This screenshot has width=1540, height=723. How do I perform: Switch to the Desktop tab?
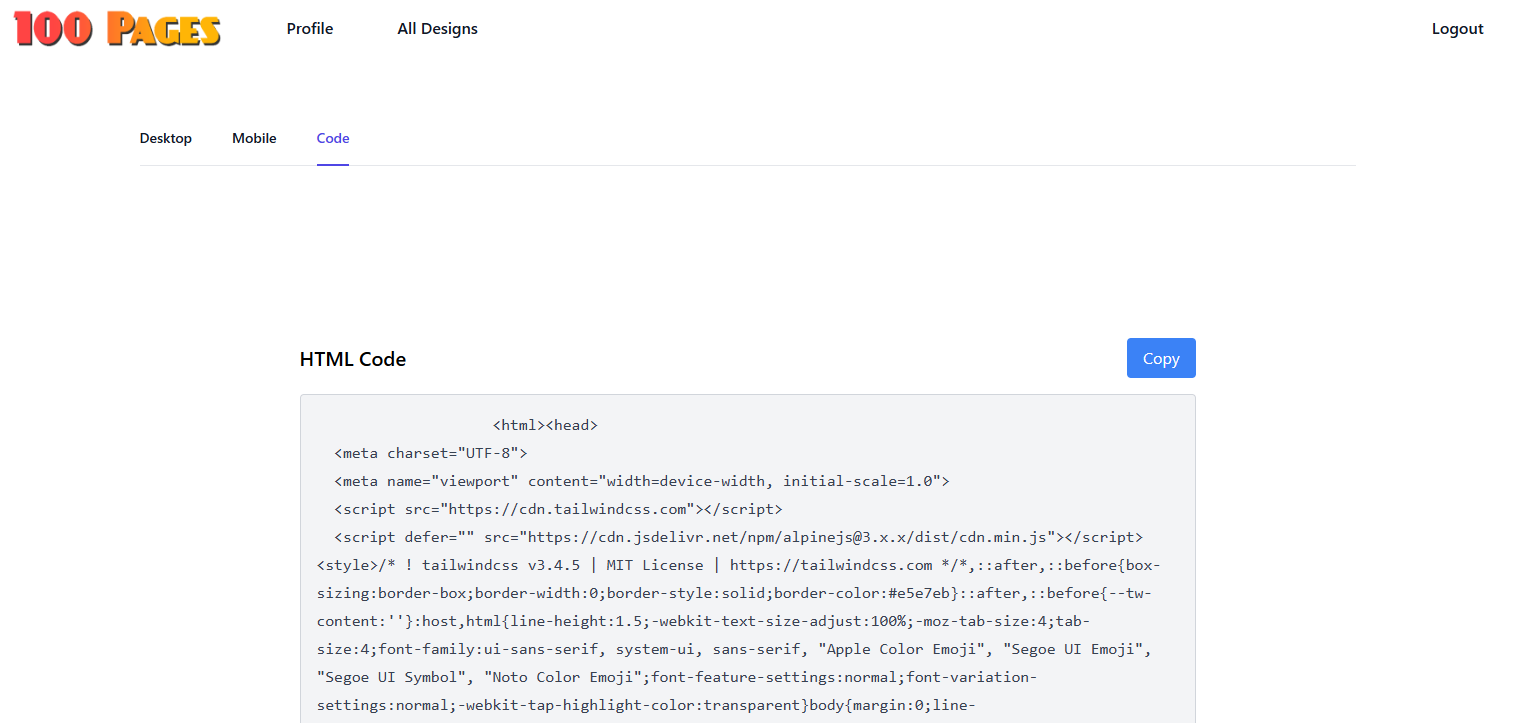[166, 138]
